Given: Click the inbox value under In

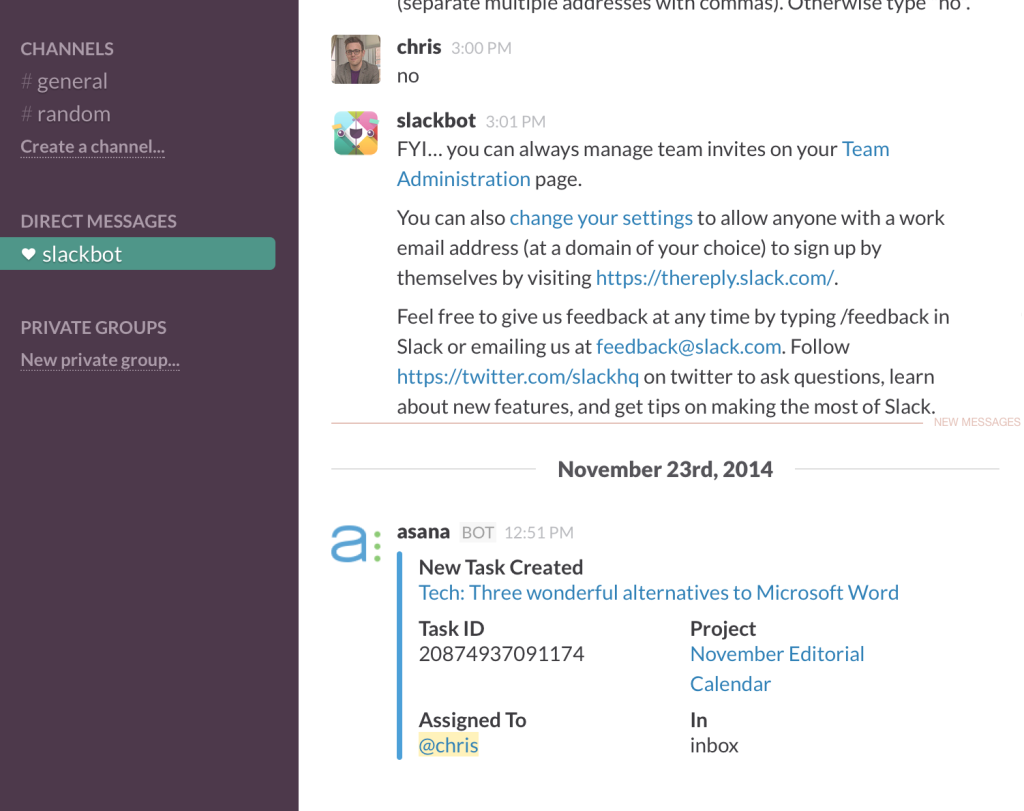Looking at the screenshot, I should 714,746.
